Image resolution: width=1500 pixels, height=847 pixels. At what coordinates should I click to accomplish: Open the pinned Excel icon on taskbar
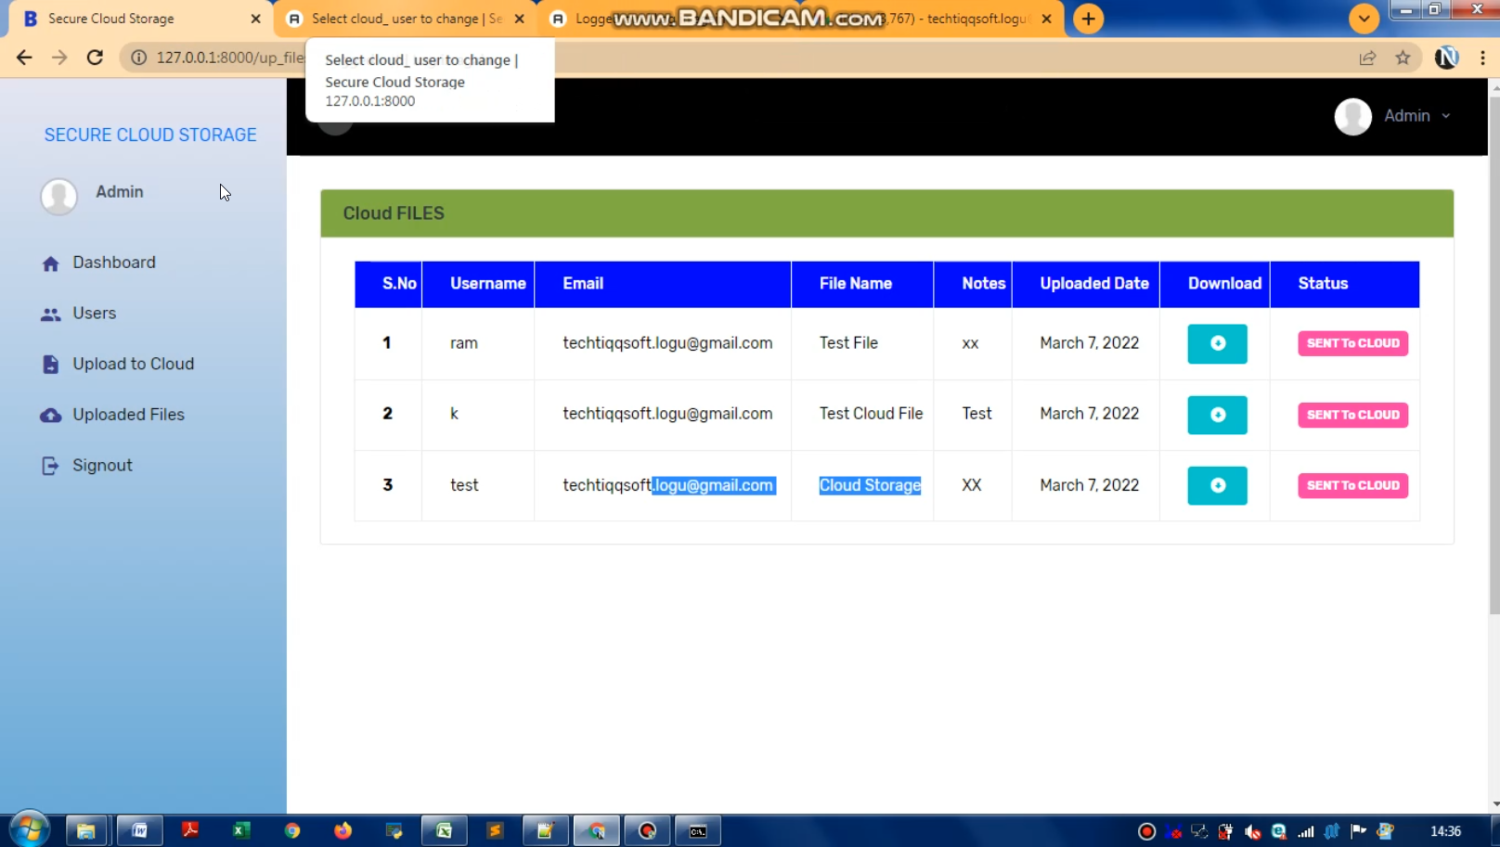pyautogui.click(x=241, y=831)
